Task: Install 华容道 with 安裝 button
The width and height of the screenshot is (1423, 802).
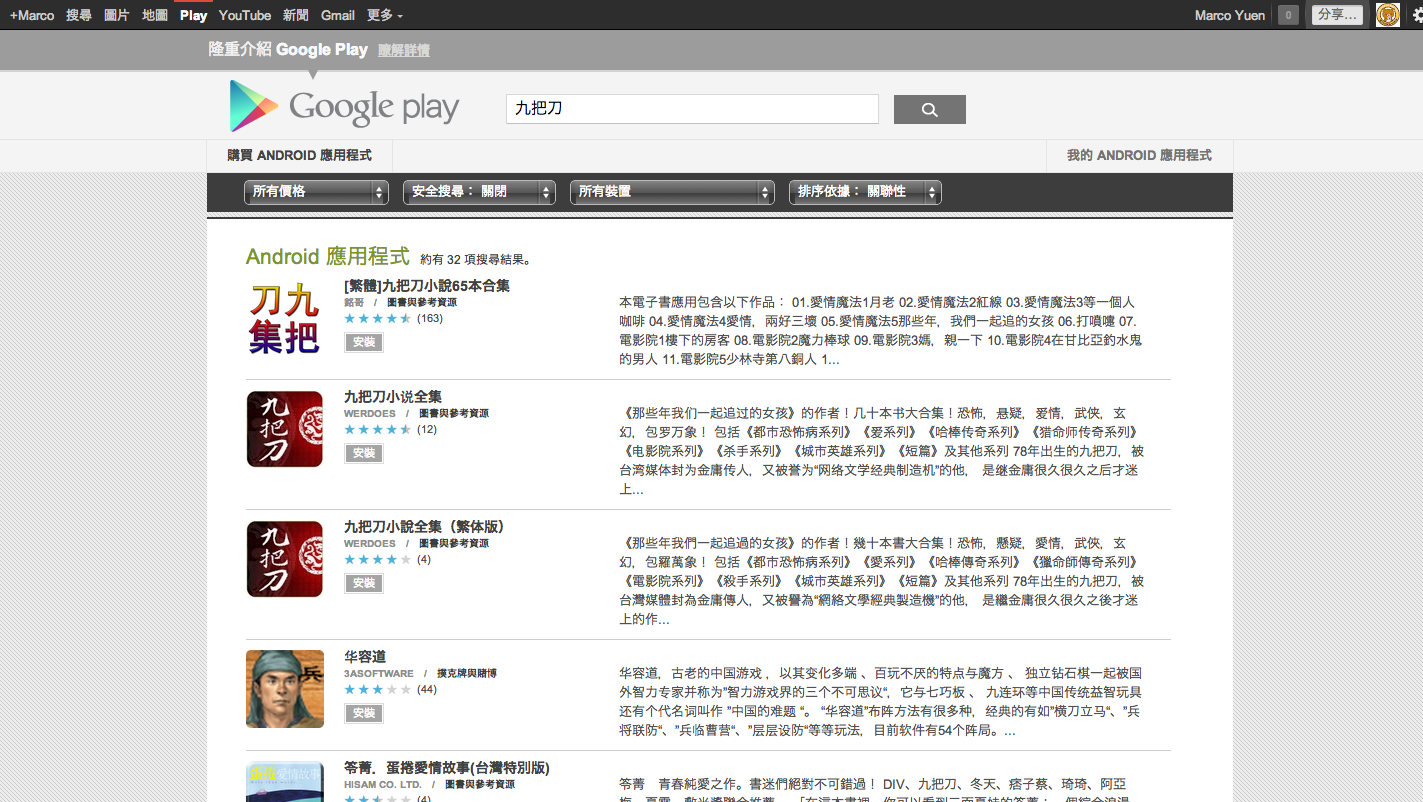Action: coord(364,713)
